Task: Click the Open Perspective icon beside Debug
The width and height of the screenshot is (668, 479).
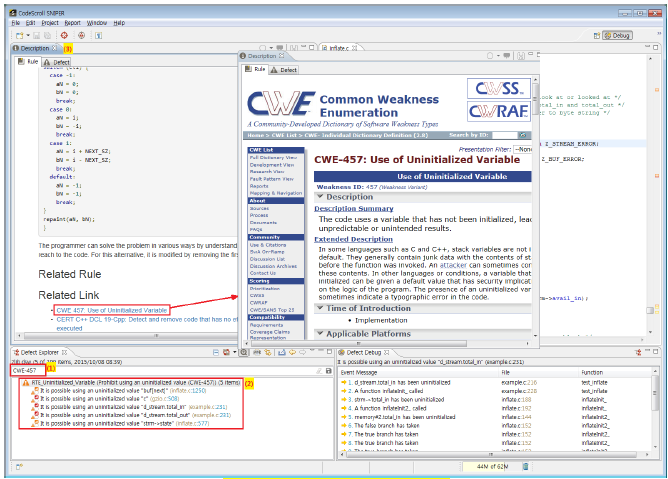Action: (x=597, y=35)
